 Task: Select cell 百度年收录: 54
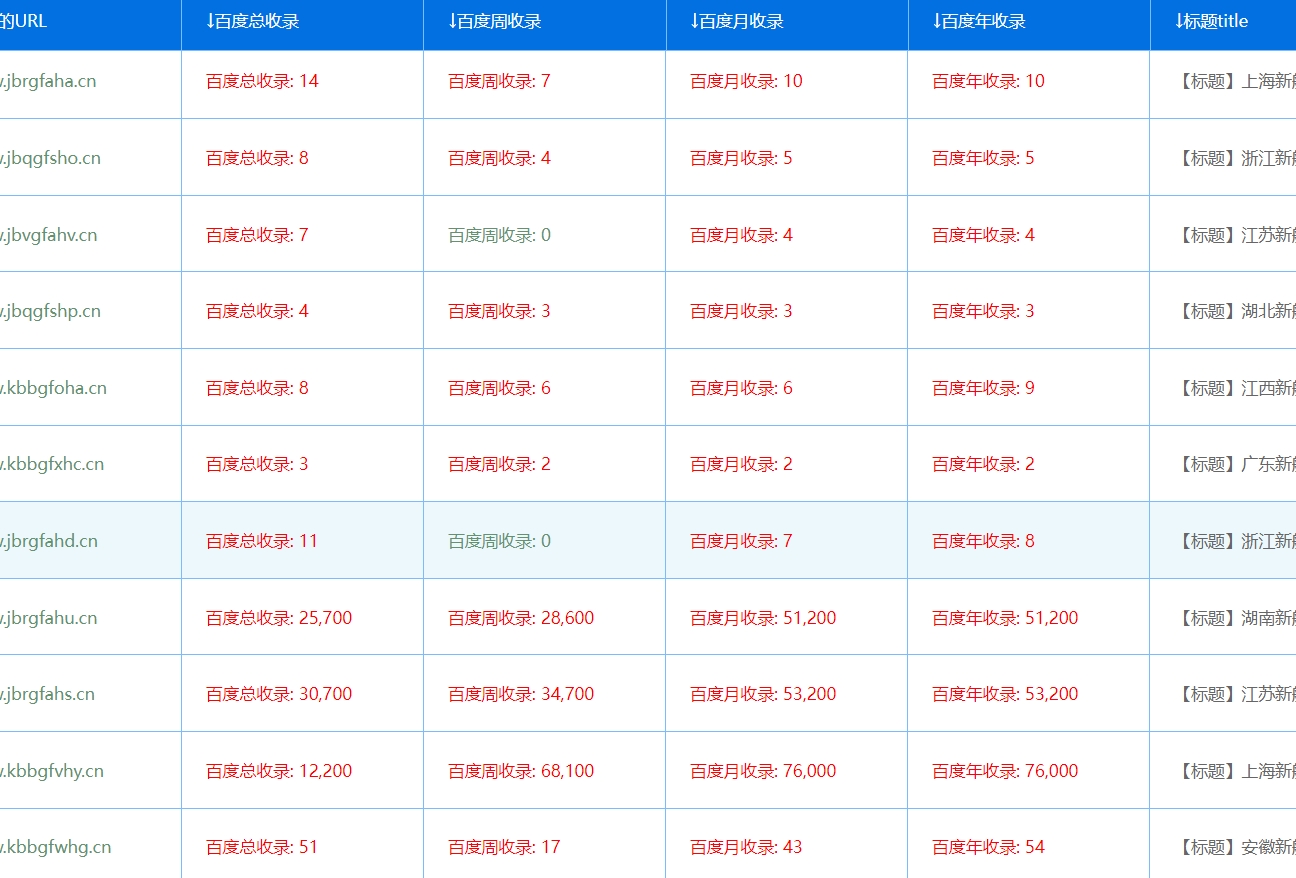point(988,847)
